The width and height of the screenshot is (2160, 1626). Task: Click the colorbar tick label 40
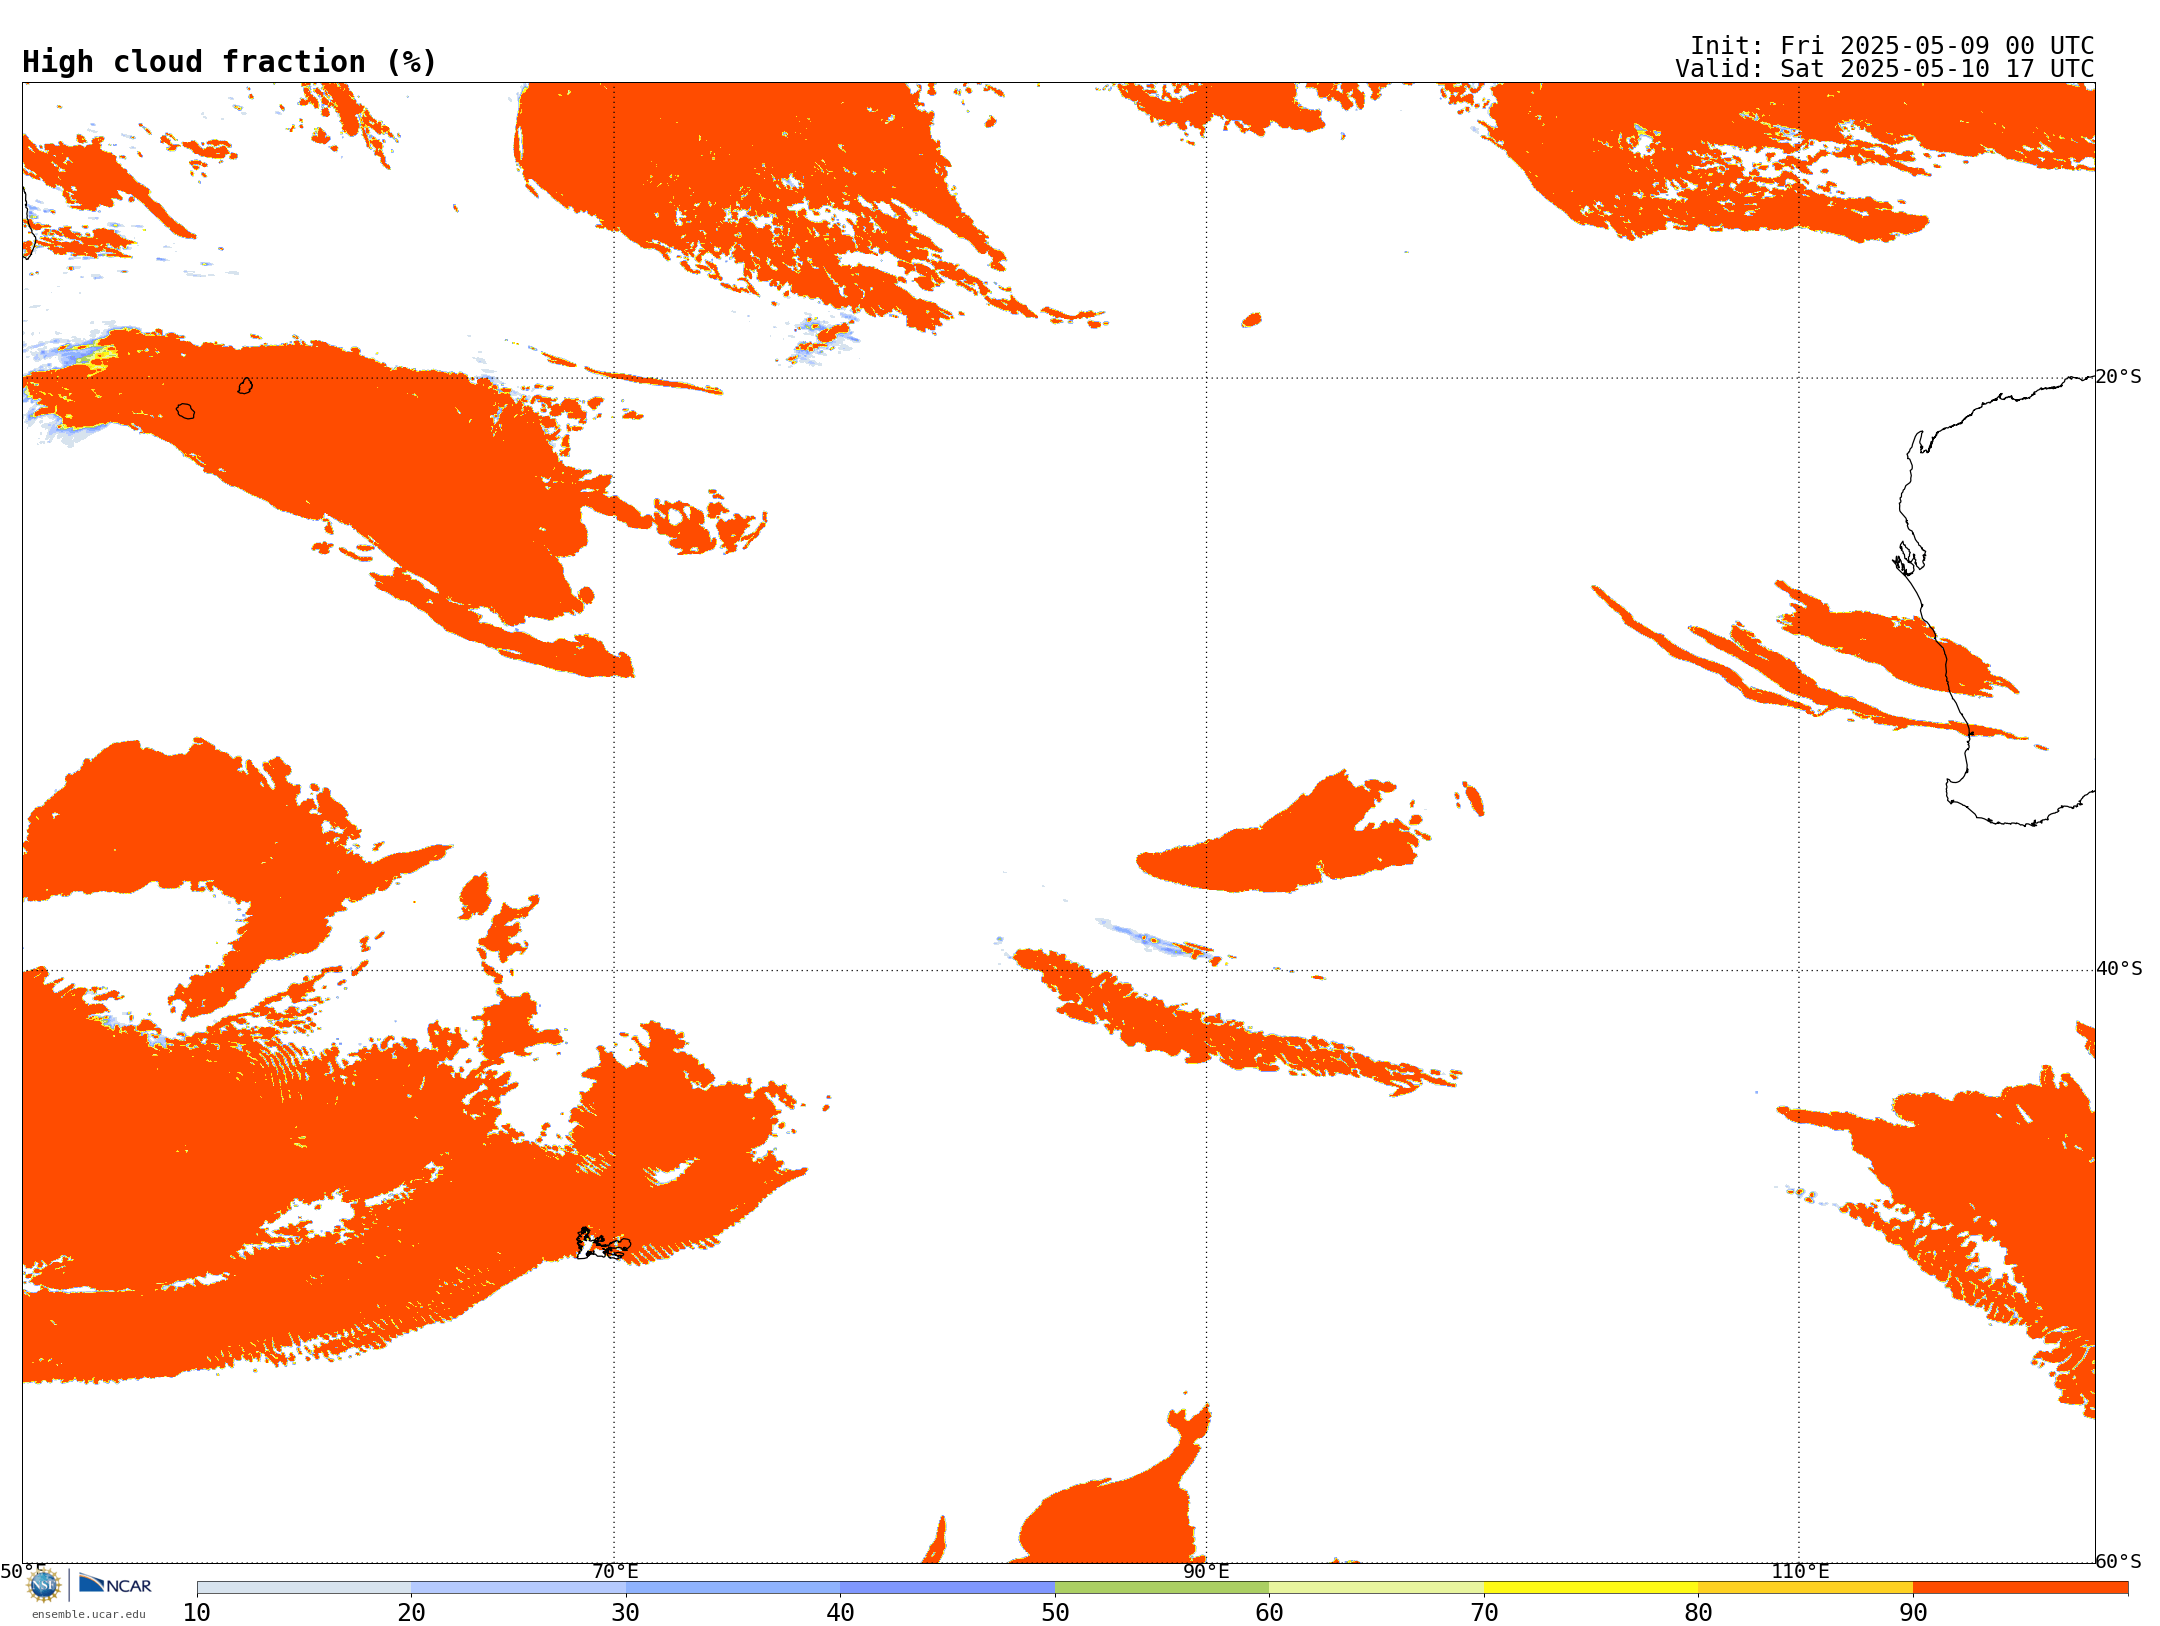[x=840, y=1612]
